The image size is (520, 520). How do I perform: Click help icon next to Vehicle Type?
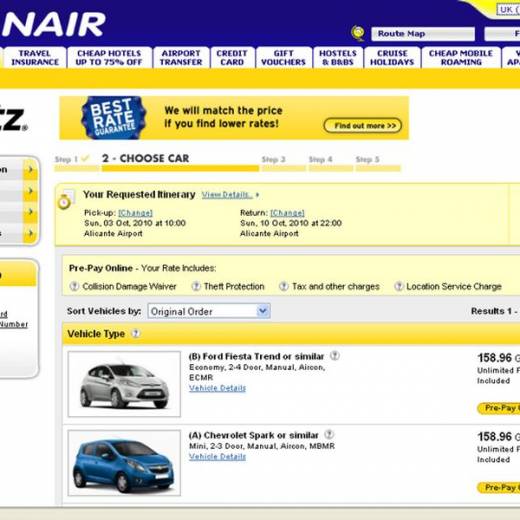136,333
